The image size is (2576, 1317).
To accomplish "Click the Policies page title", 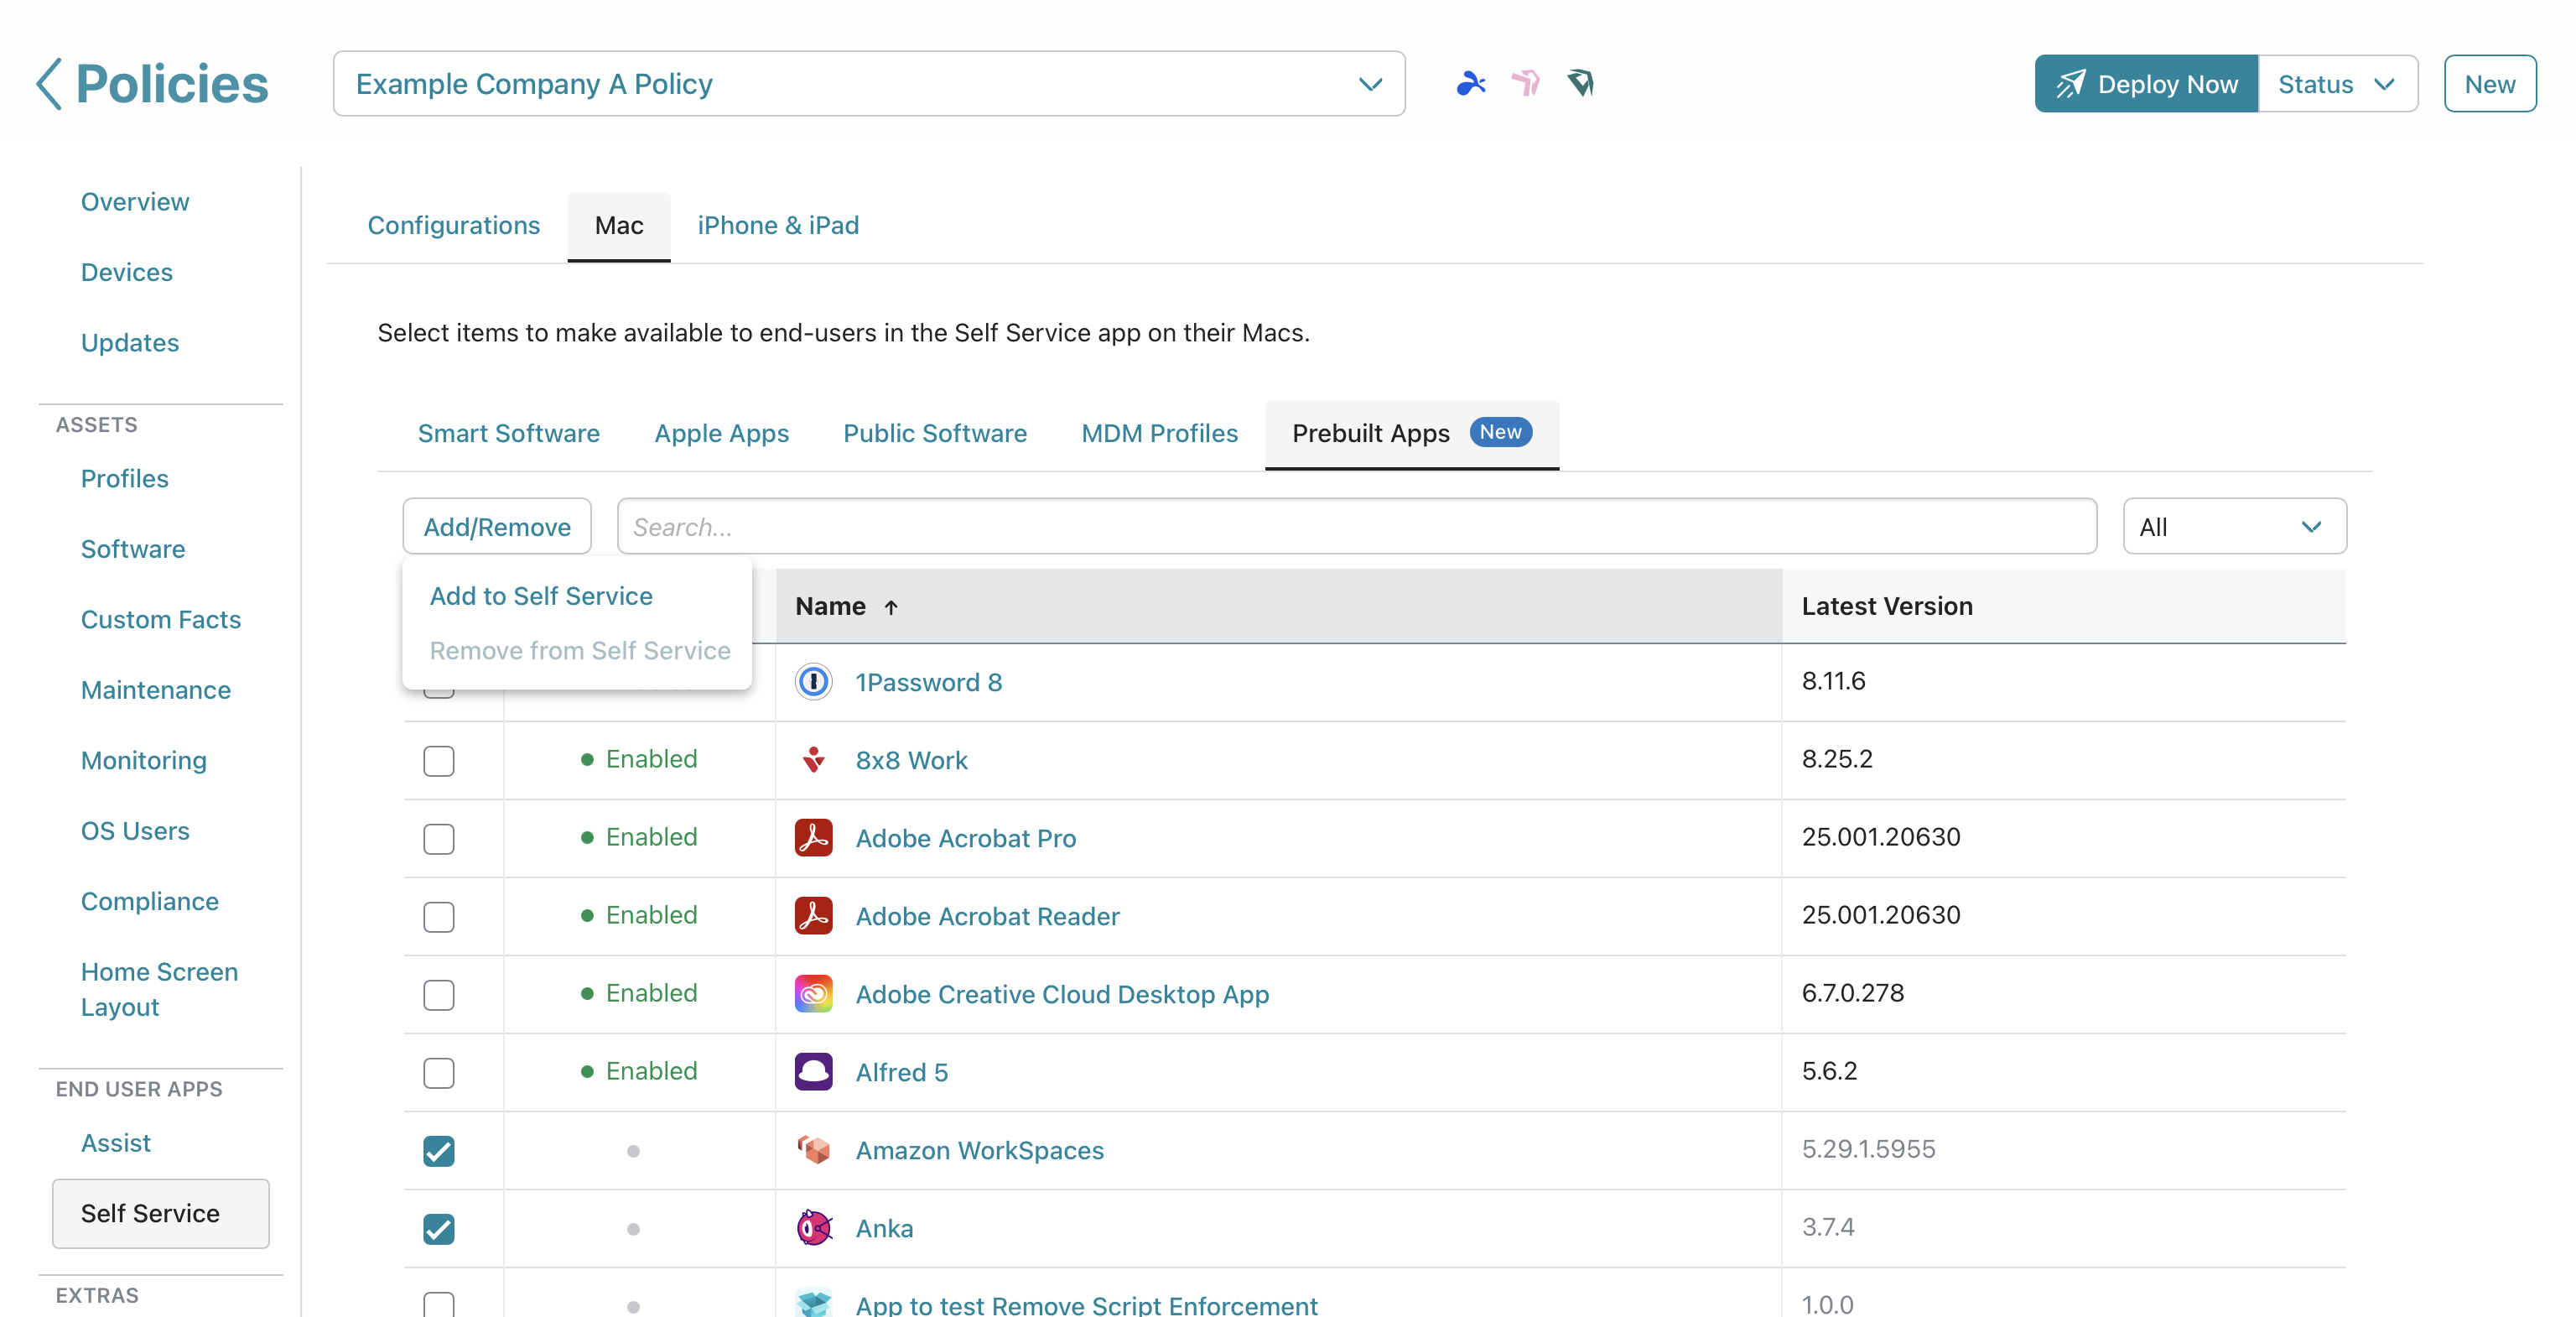I will click(172, 84).
